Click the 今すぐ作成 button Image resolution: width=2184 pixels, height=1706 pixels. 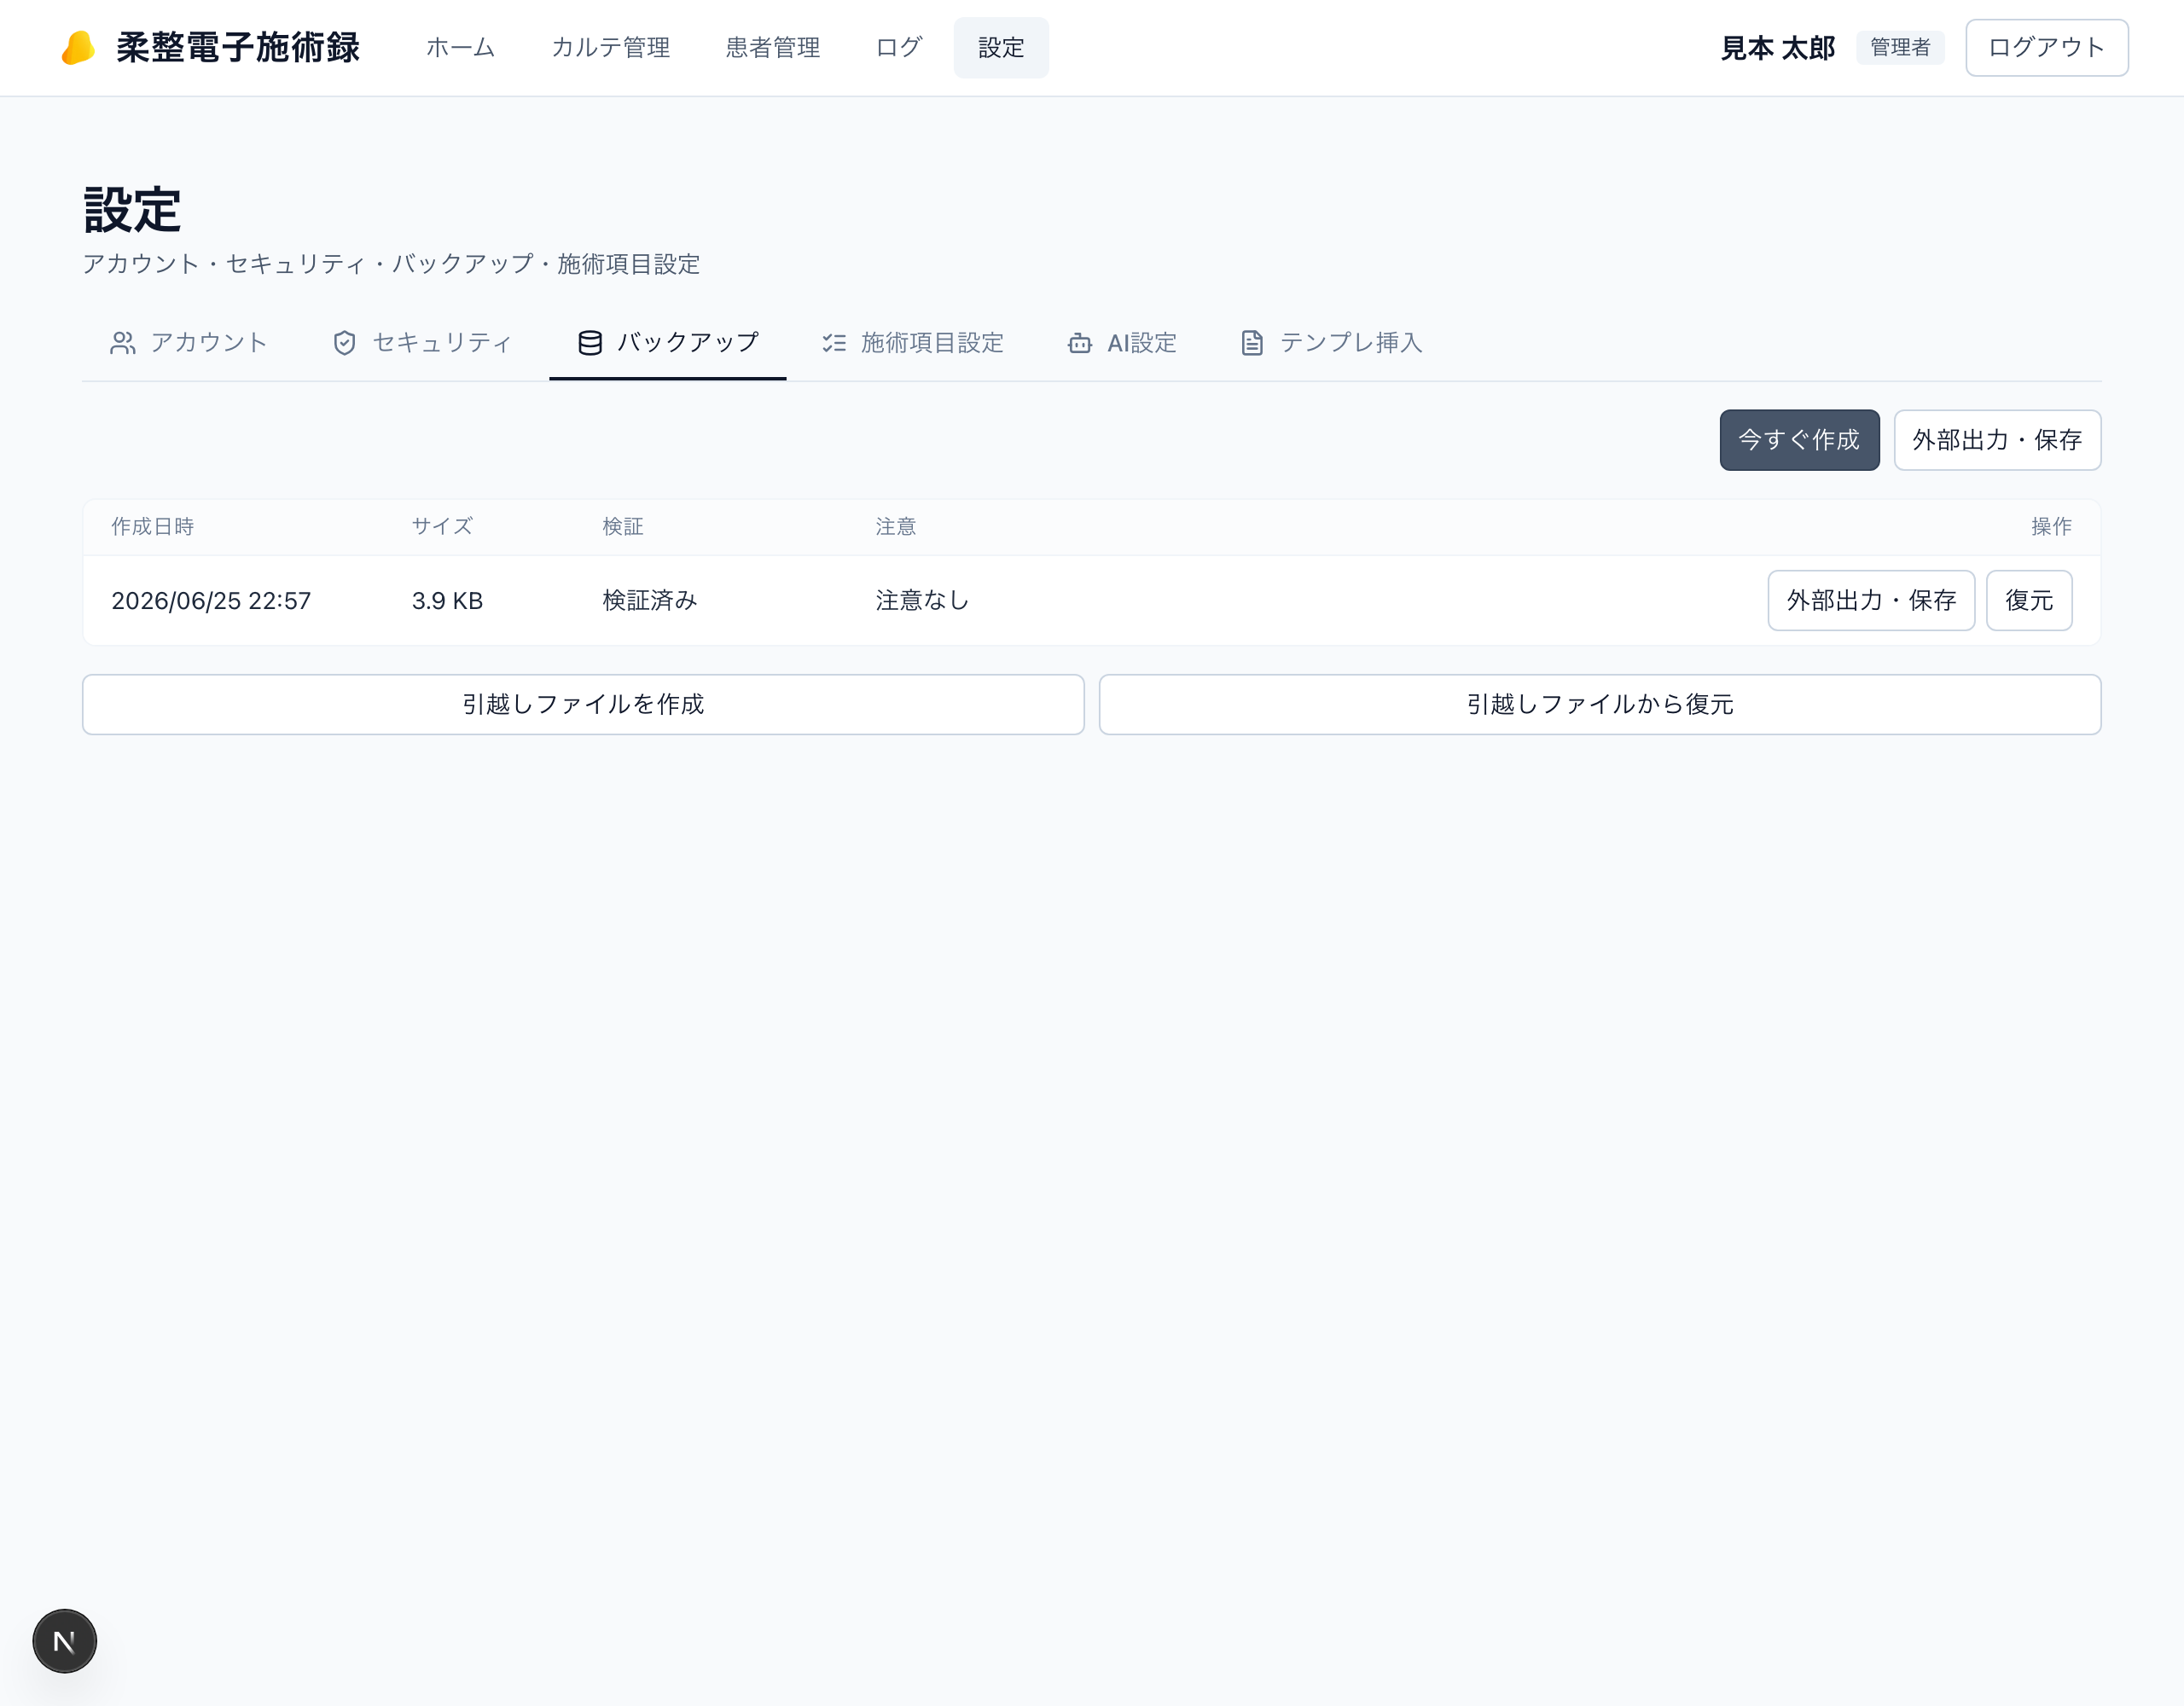coord(1799,440)
